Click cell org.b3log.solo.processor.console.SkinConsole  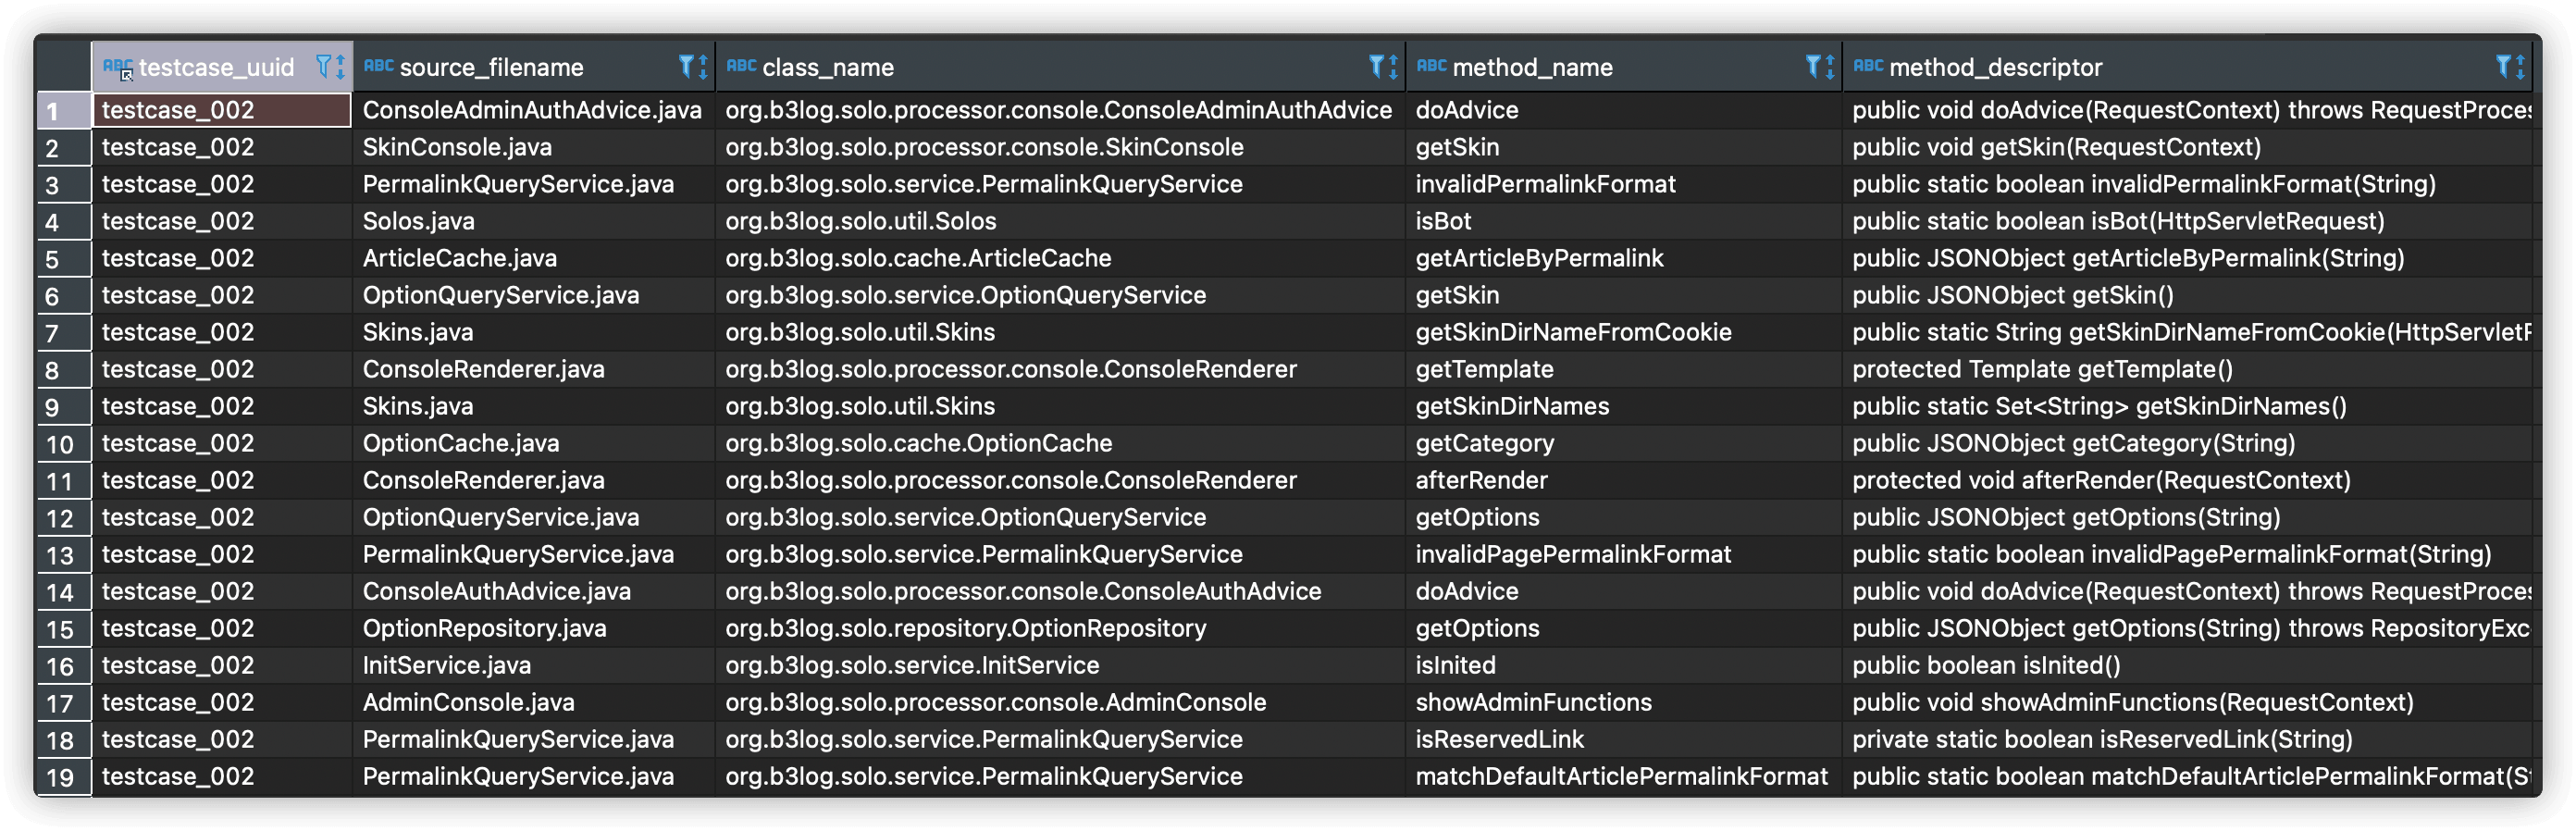point(1060,147)
